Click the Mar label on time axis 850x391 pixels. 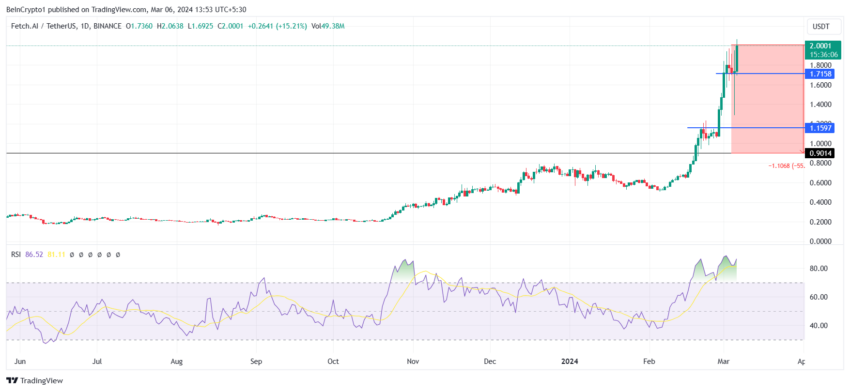[x=724, y=360]
